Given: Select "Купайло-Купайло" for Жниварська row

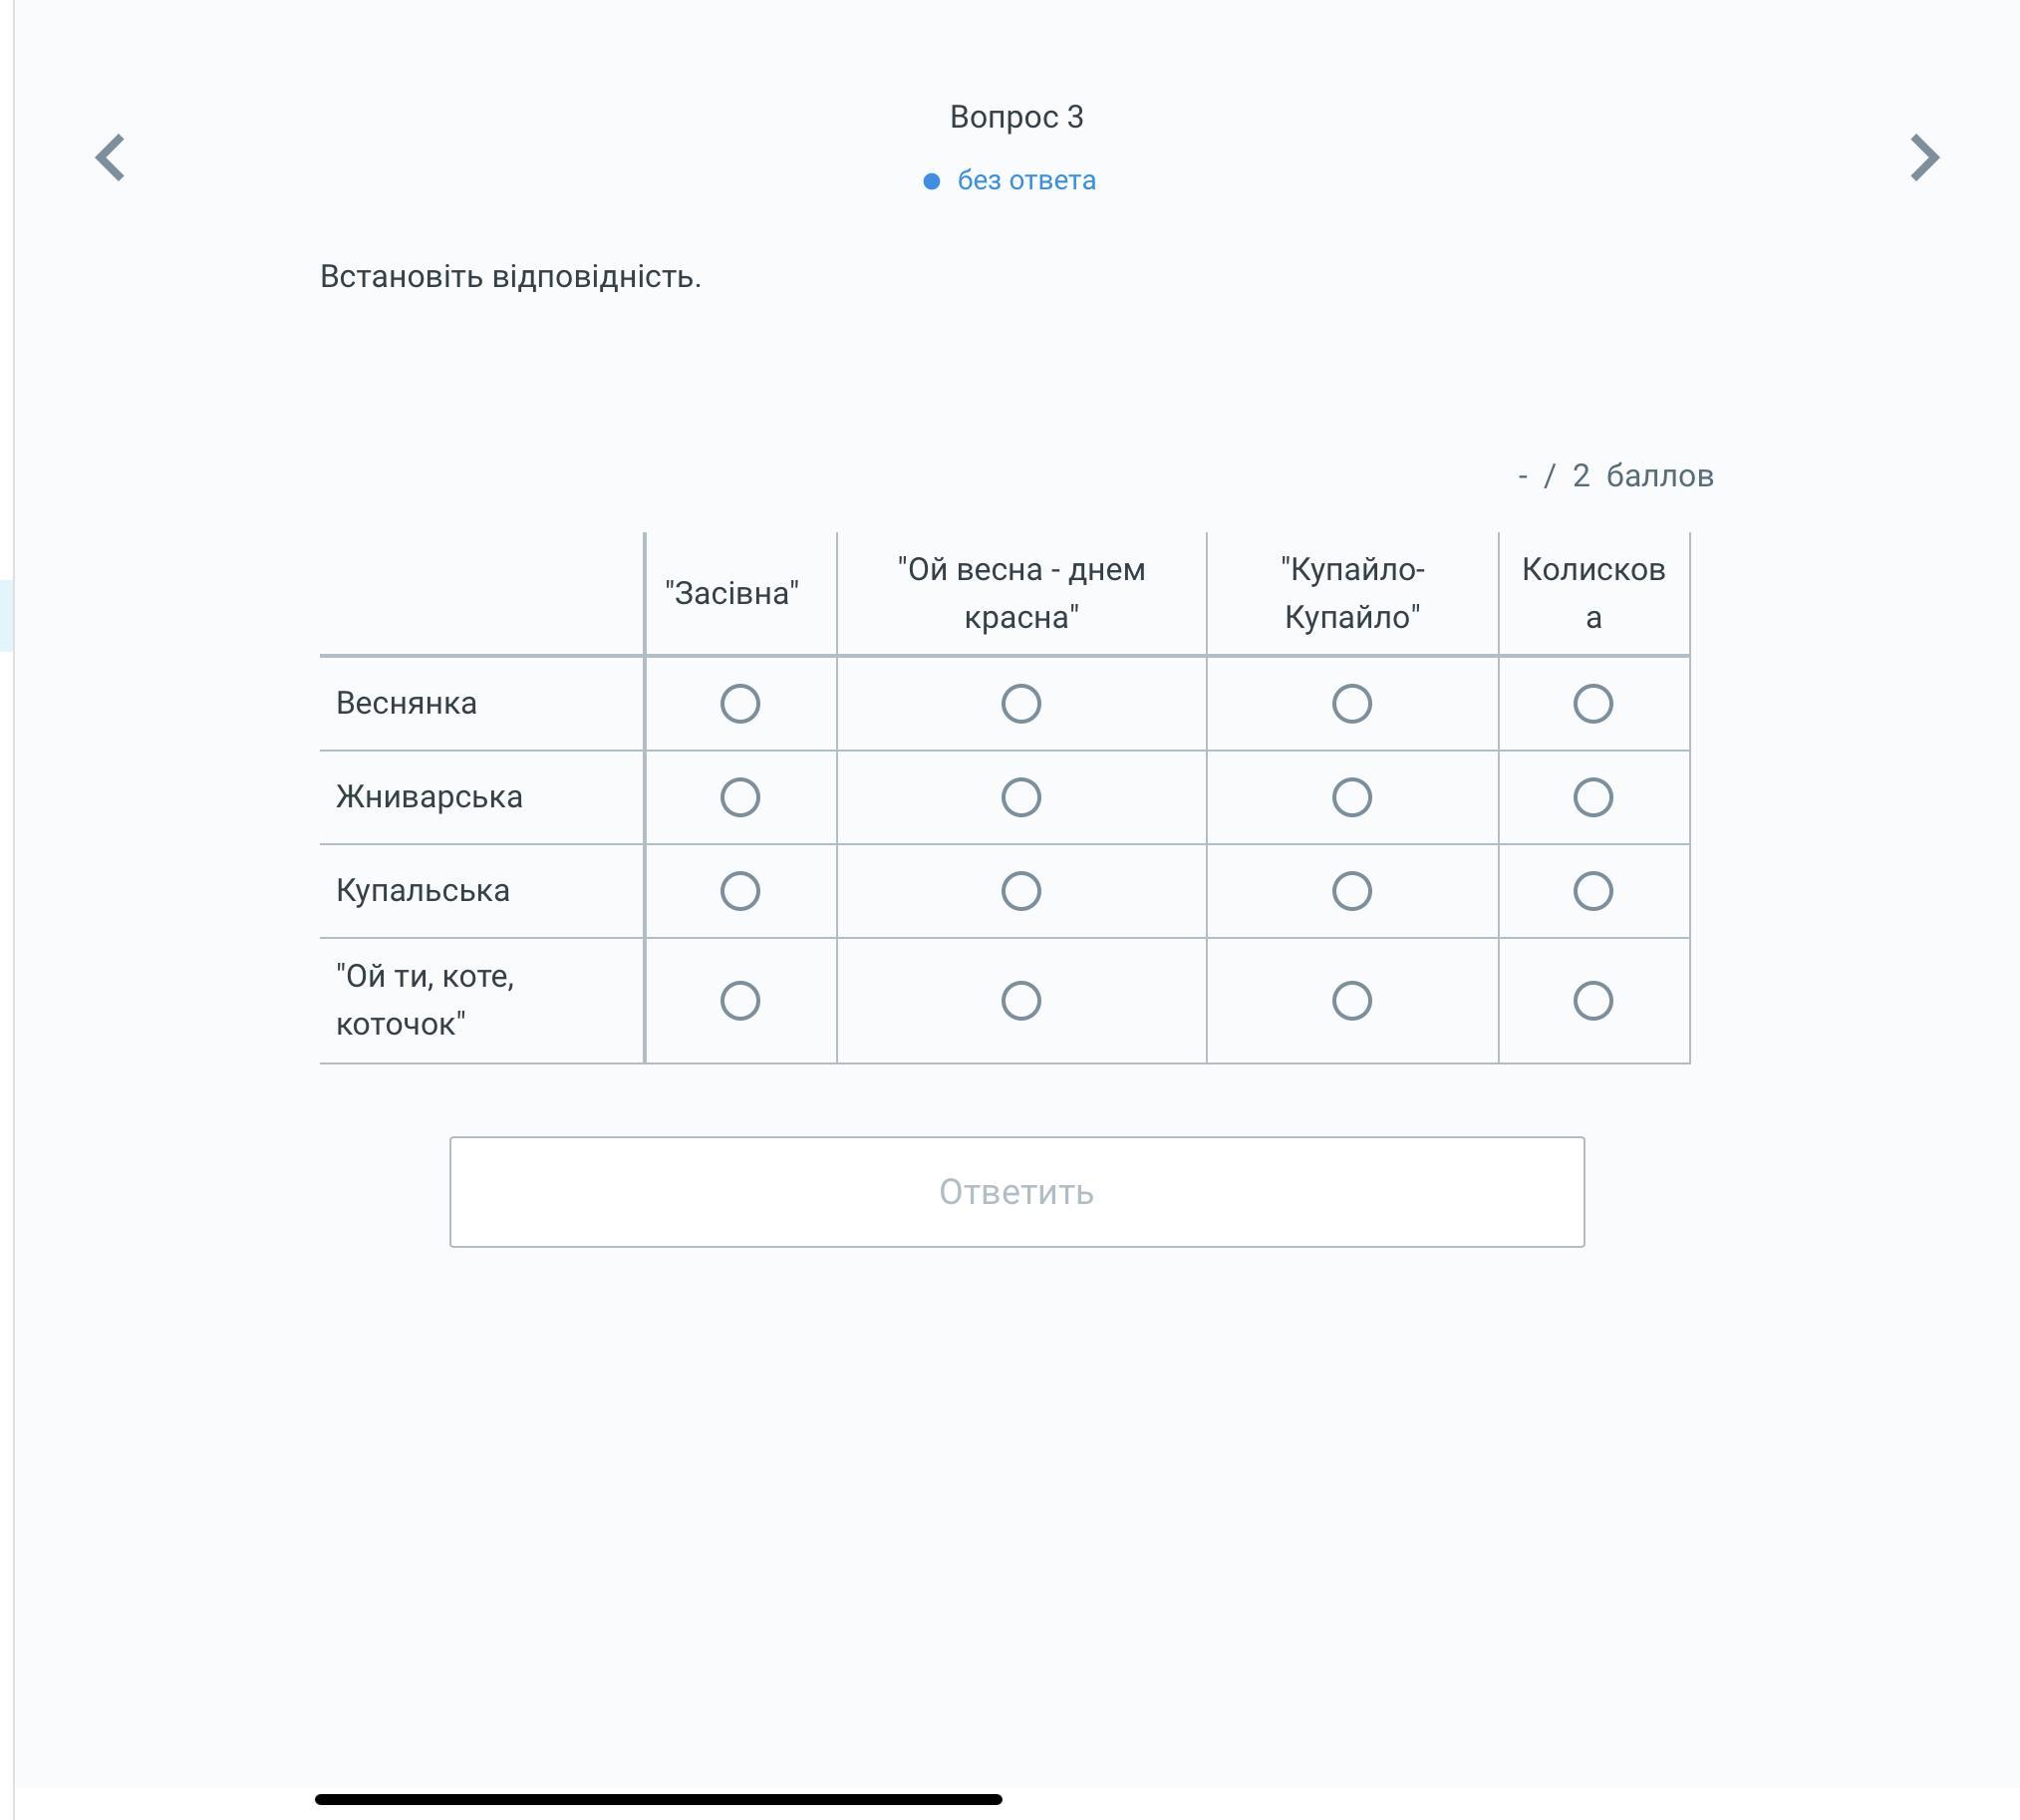Looking at the screenshot, I should pyautogui.click(x=1352, y=797).
